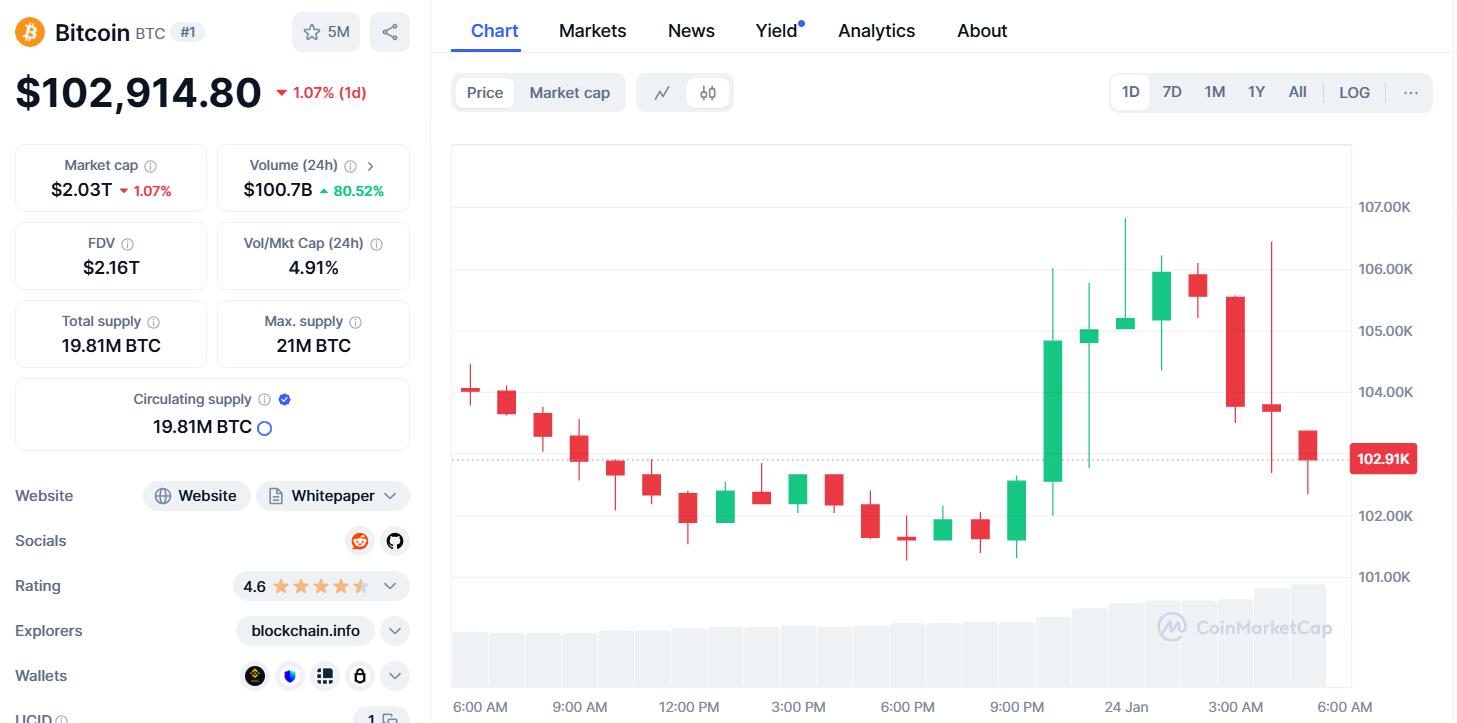Expand the Whitepaper dropdown

390,496
